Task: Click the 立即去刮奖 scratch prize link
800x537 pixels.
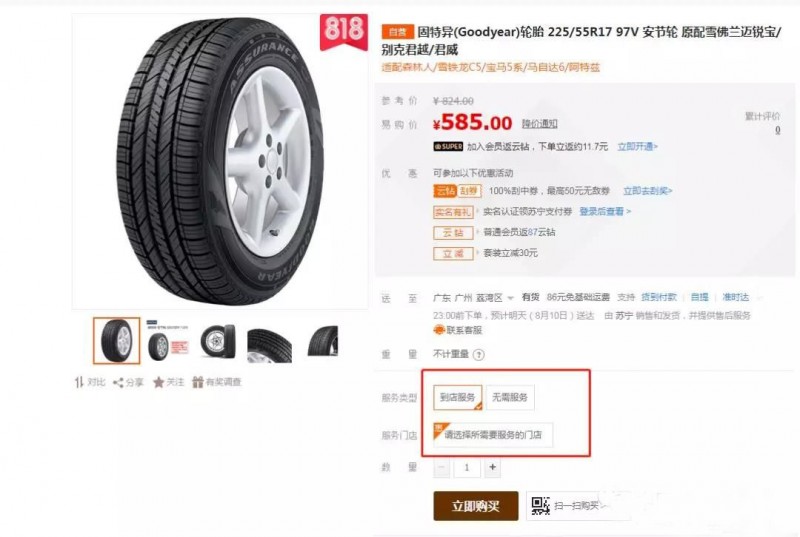Action: click(647, 191)
